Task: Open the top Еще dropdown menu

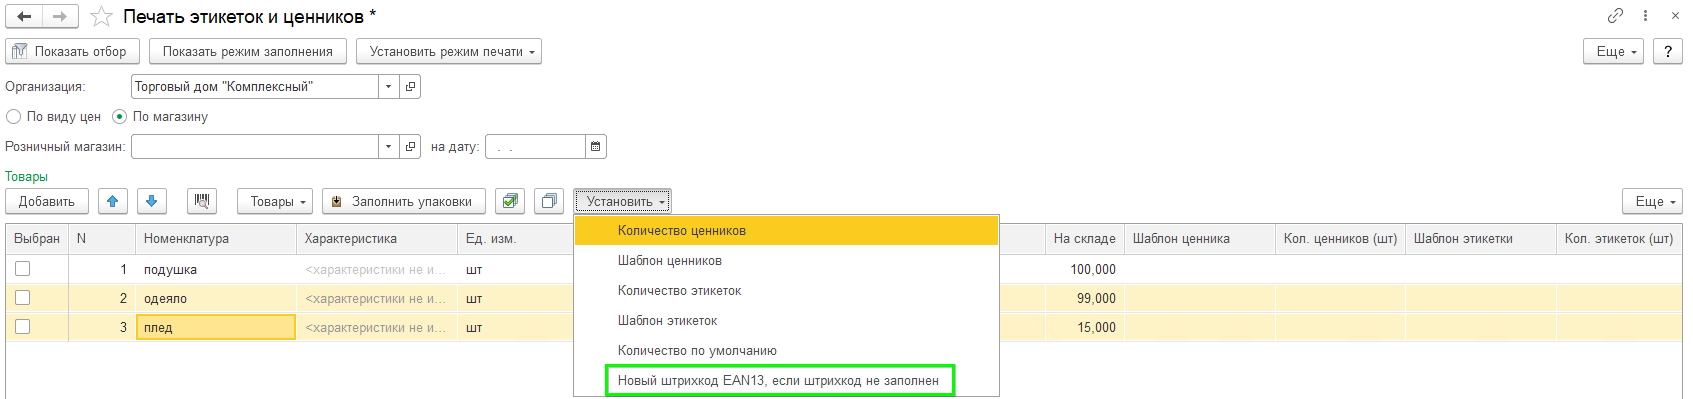Action: pyautogui.click(x=1614, y=51)
